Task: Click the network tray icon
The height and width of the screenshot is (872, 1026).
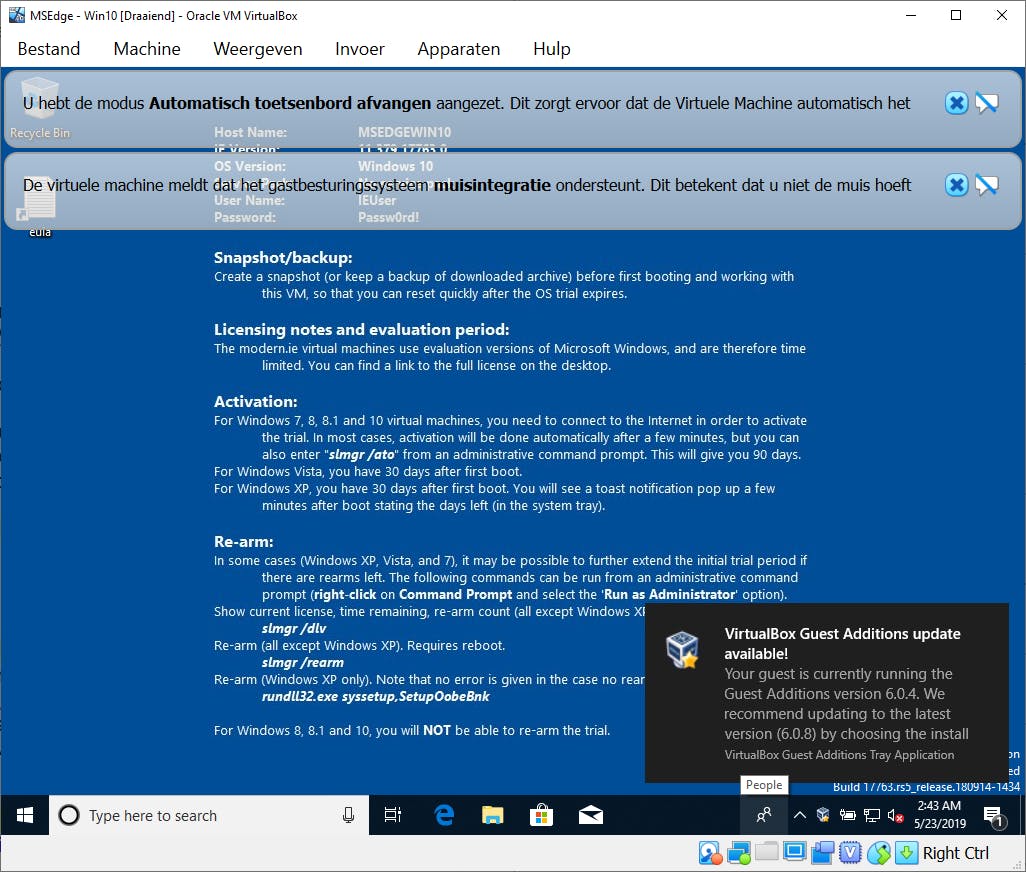Action: 872,815
